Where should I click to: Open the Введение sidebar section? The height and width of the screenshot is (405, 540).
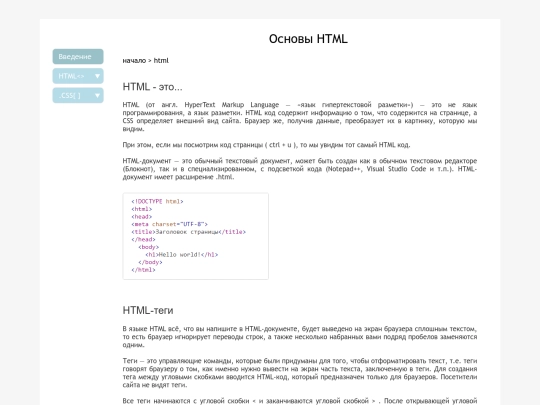pyautogui.click(x=78, y=56)
